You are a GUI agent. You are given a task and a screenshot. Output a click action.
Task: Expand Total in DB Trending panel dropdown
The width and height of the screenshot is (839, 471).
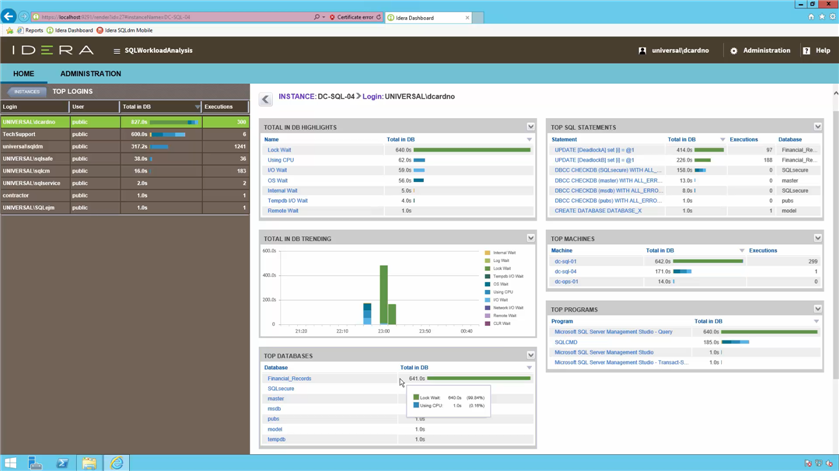(530, 238)
